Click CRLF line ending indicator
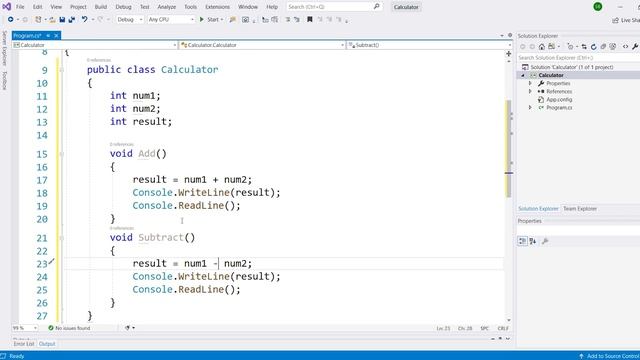The image size is (640, 360). (503, 328)
